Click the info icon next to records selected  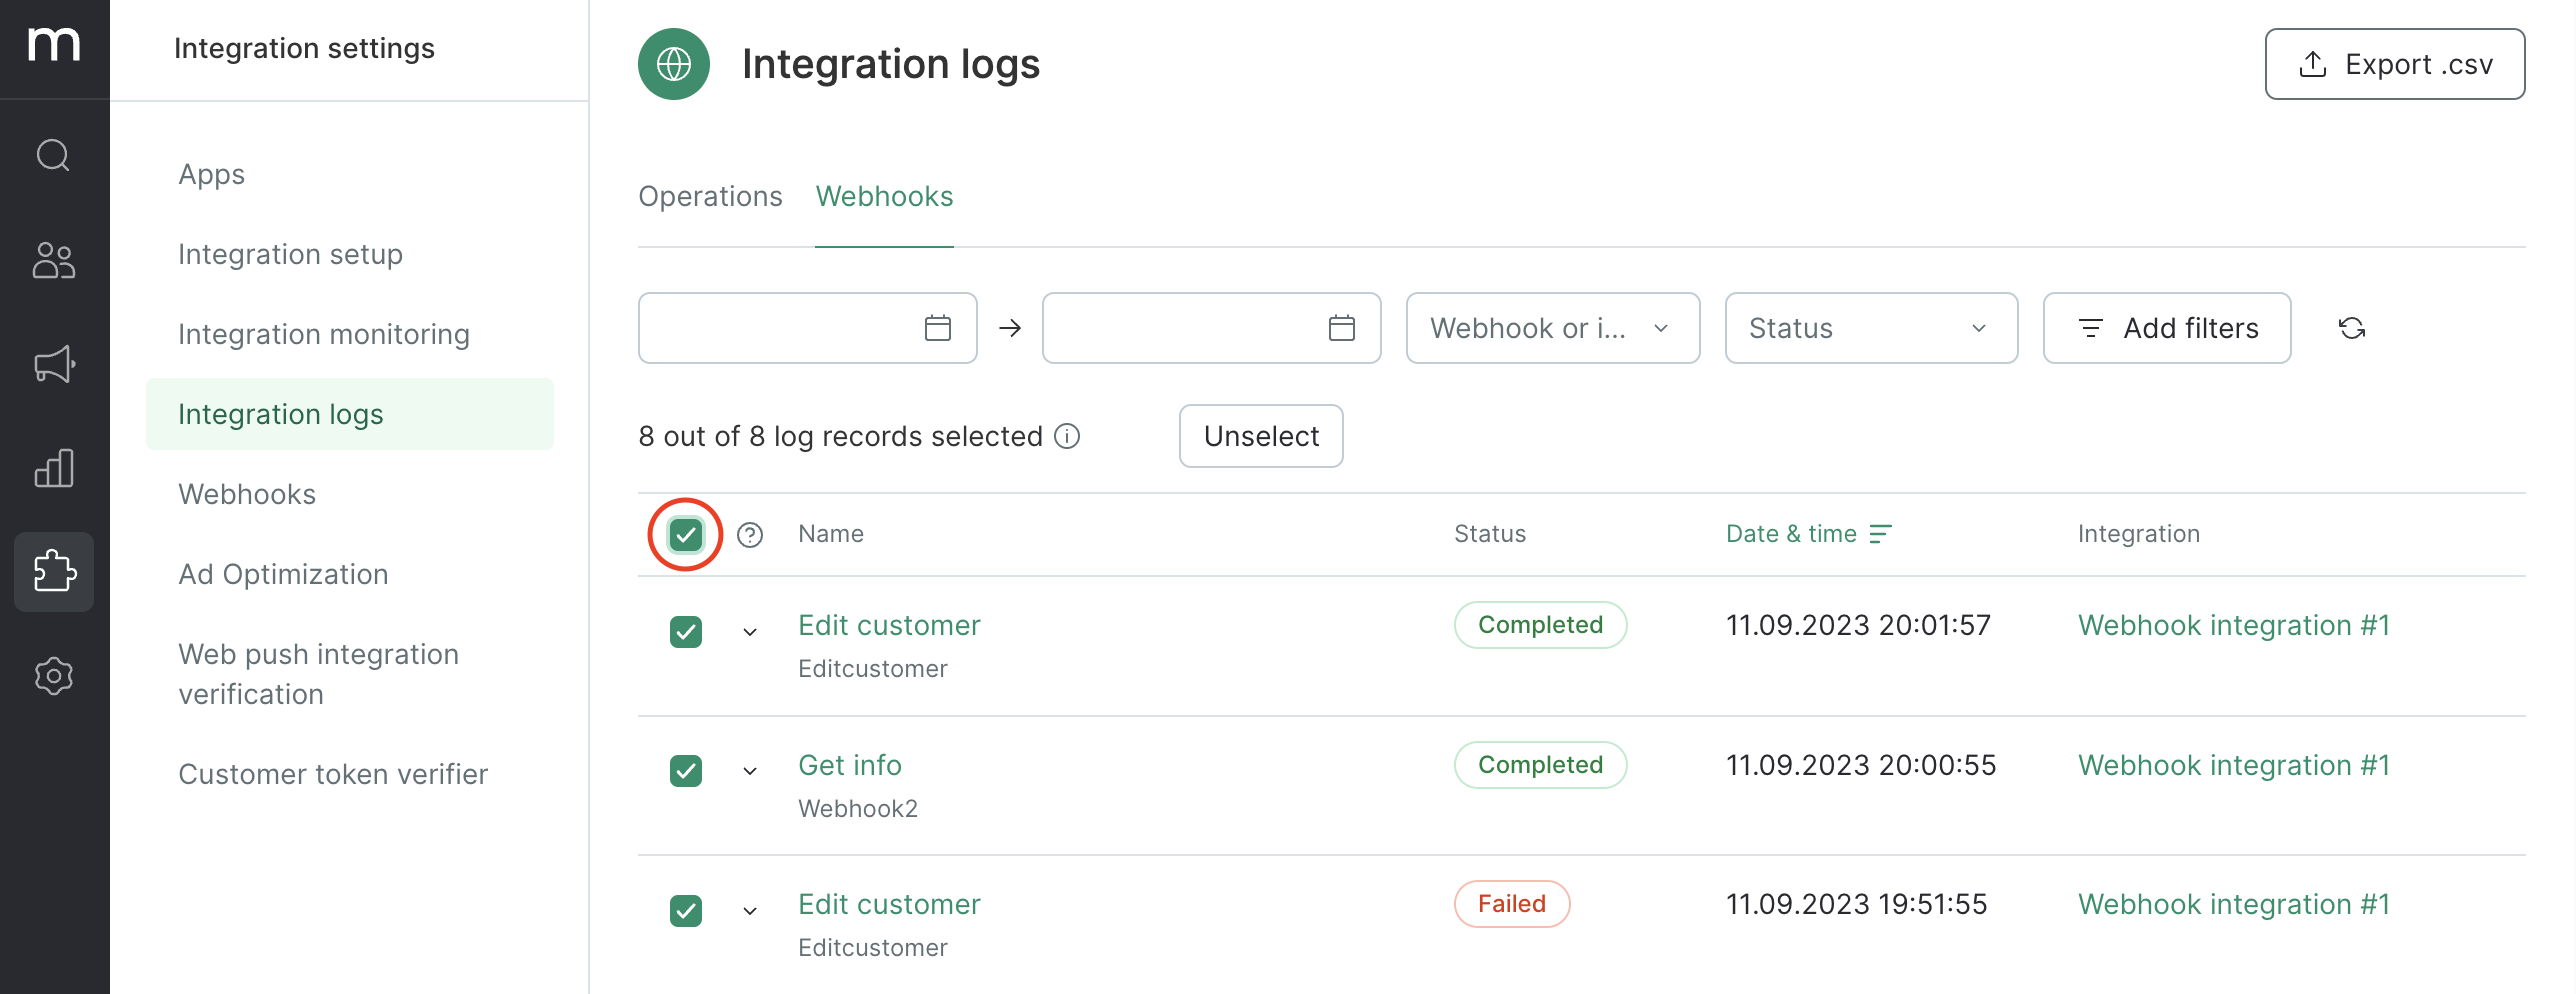[x=1067, y=436]
